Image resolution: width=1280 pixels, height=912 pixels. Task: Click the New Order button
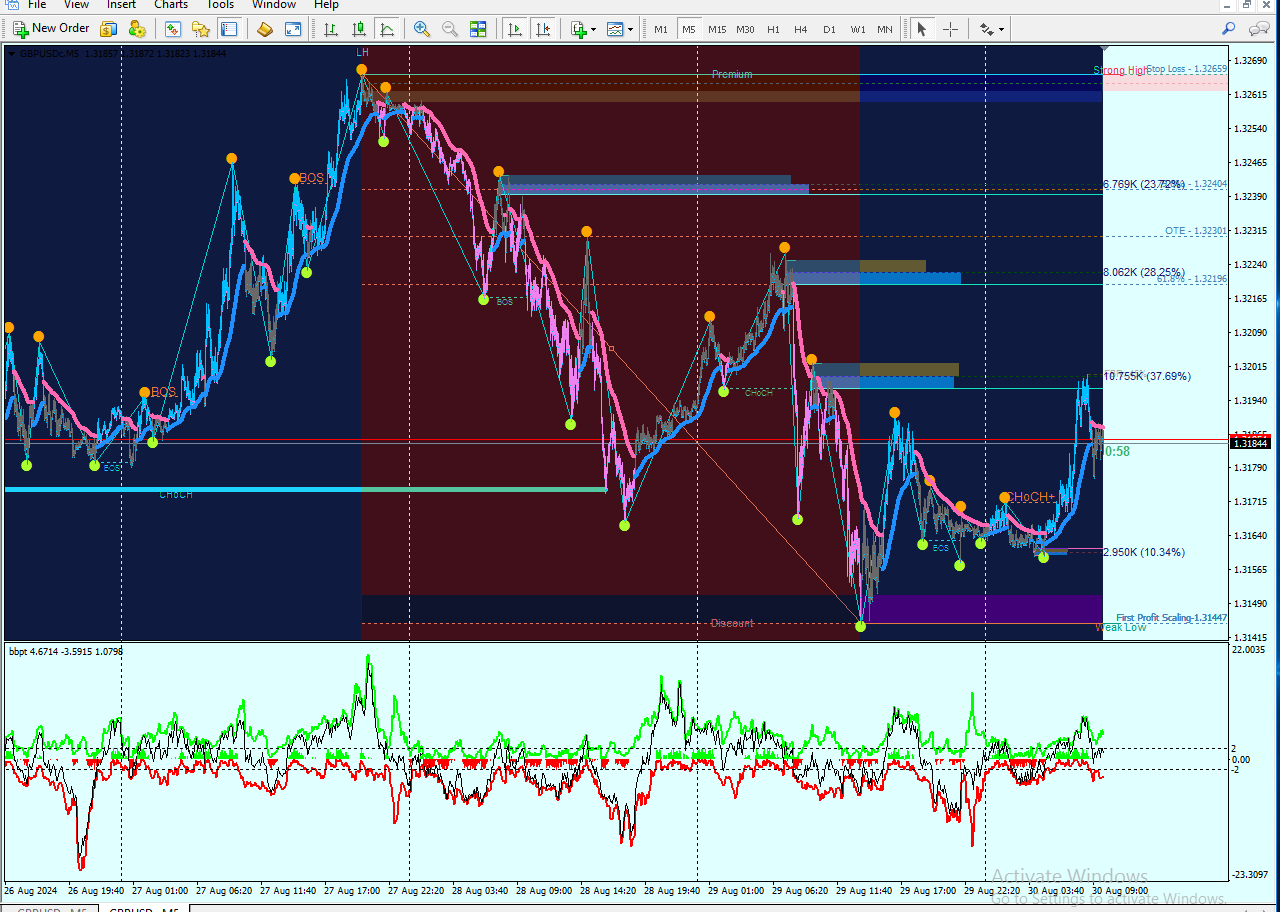51,29
